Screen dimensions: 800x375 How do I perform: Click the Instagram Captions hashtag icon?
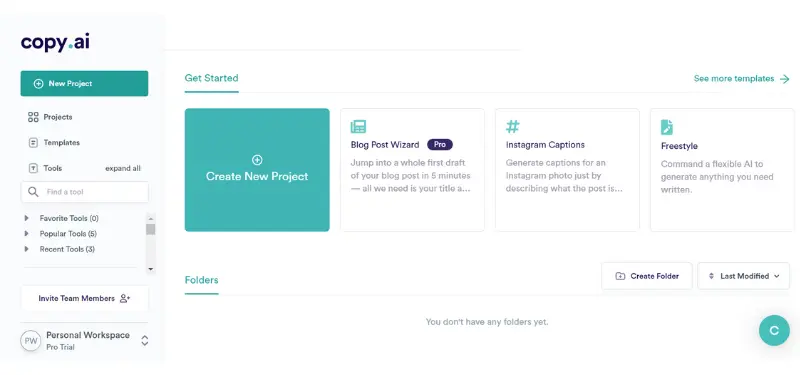click(512, 126)
